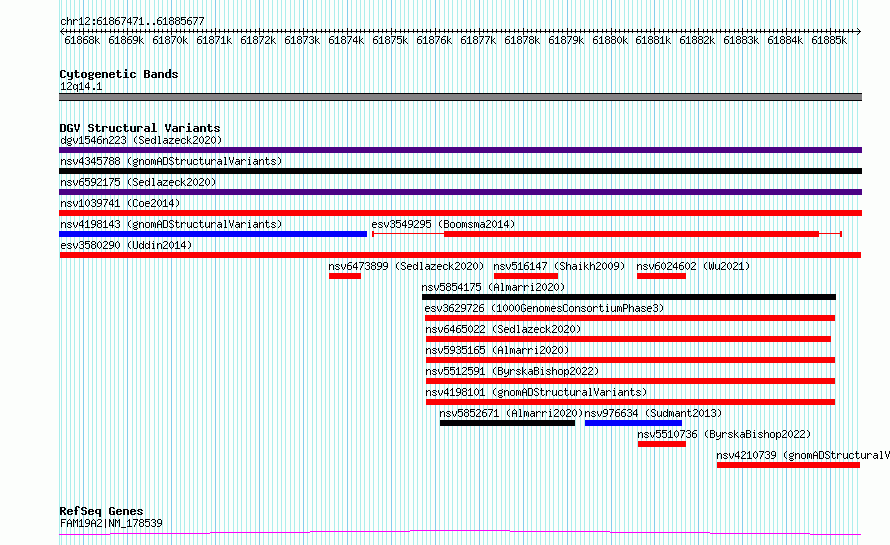Open the nsv6592175 Sedlazeck2020 variant label
The width and height of the screenshot is (890, 545).
pyautogui.click(x=138, y=182)
